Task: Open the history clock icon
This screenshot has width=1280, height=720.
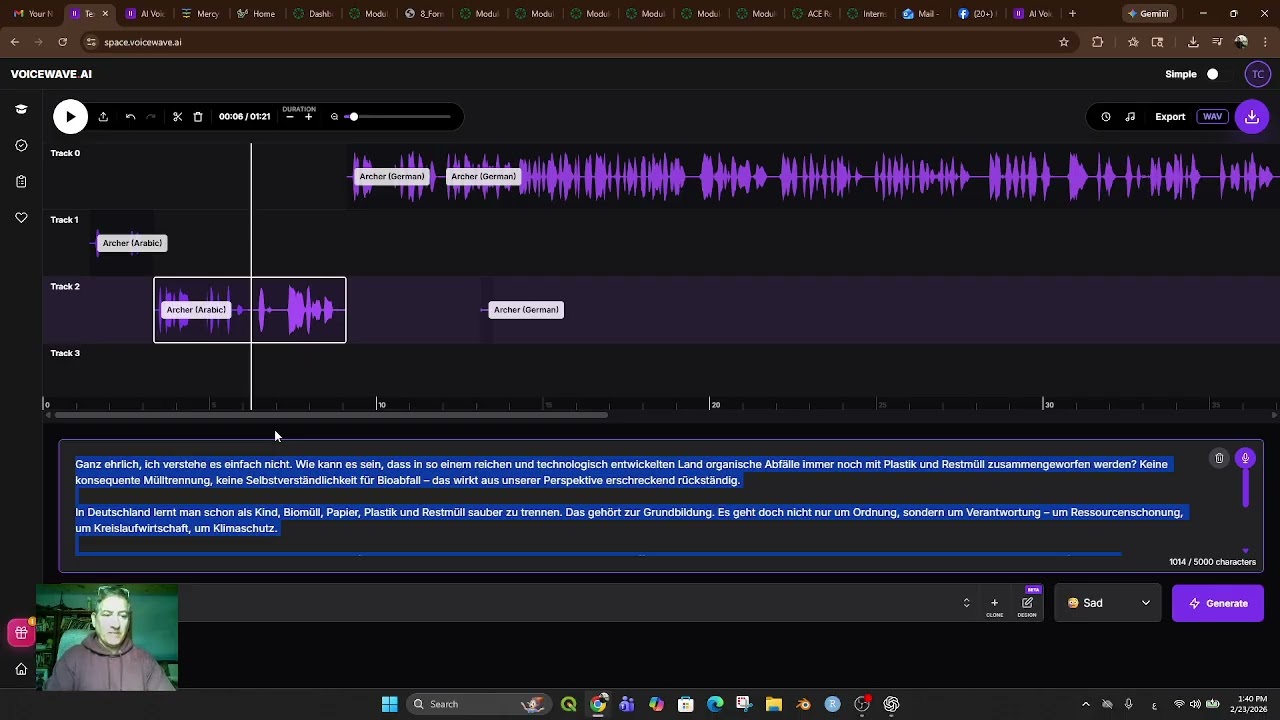Action: click(1106, 117)
